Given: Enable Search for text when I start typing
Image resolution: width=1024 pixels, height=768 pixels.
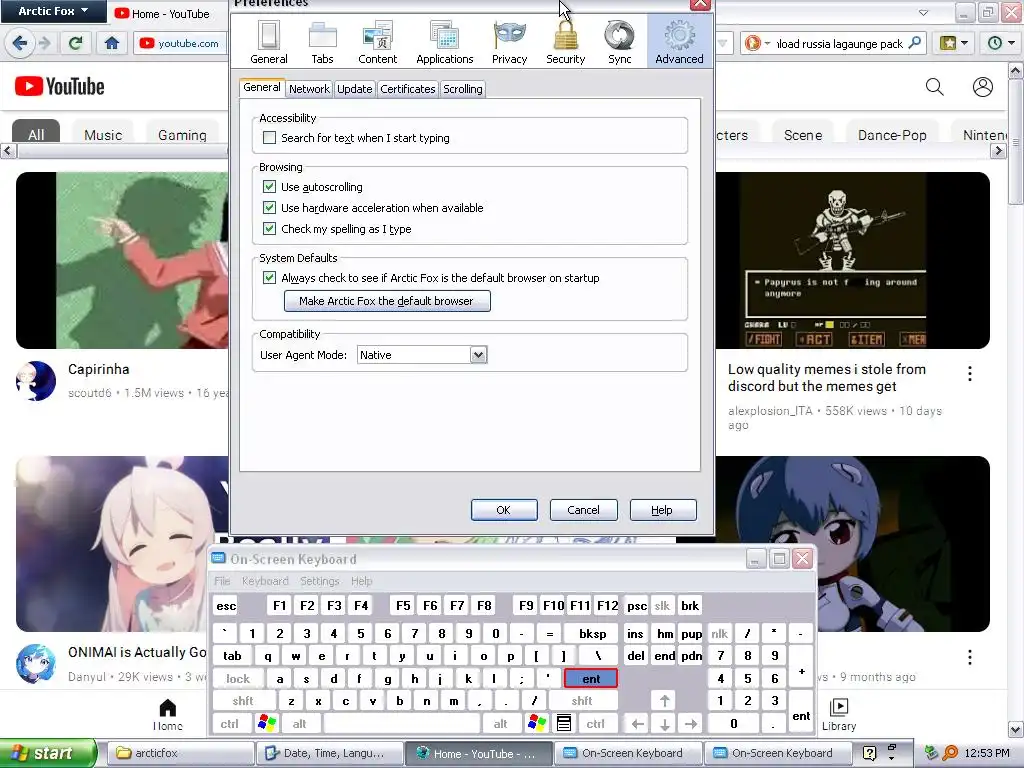Looking at the screenshot, I should [269, 138].
